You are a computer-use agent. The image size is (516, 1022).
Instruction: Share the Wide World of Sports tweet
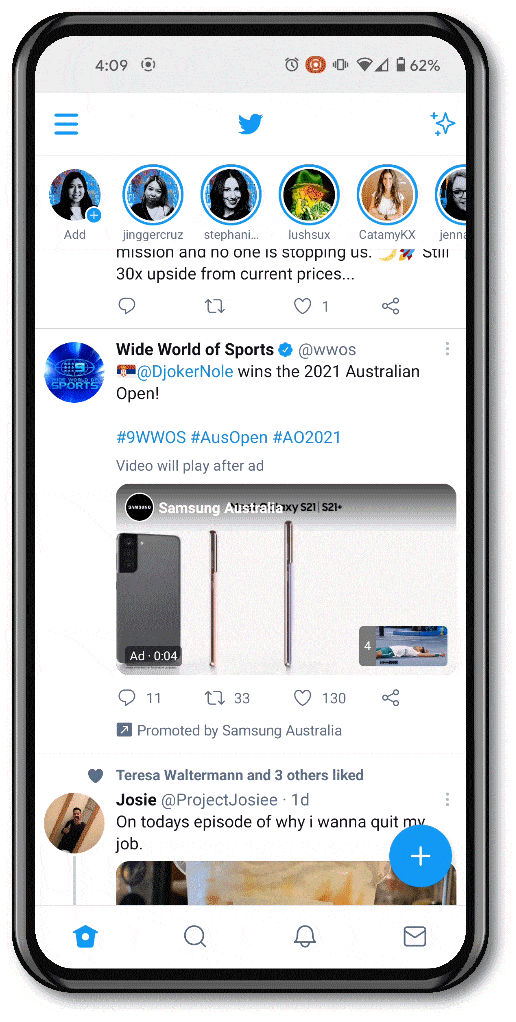390,698
